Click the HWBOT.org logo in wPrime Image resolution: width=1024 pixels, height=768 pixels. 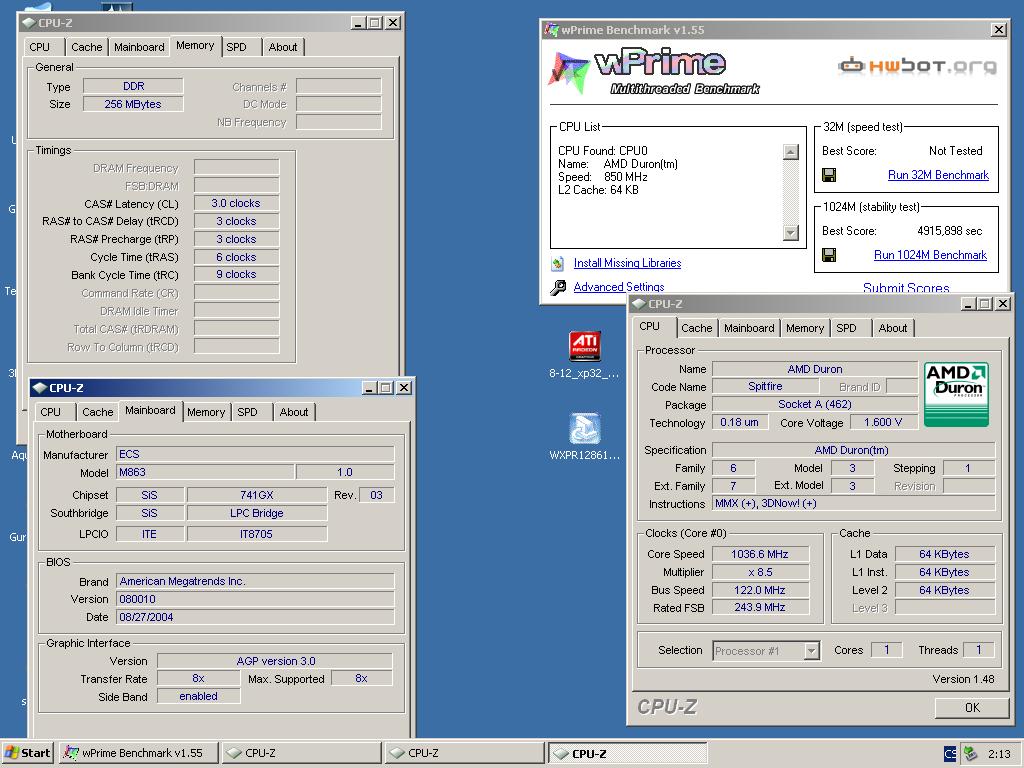pyautogui.click(x=917, y=65)
